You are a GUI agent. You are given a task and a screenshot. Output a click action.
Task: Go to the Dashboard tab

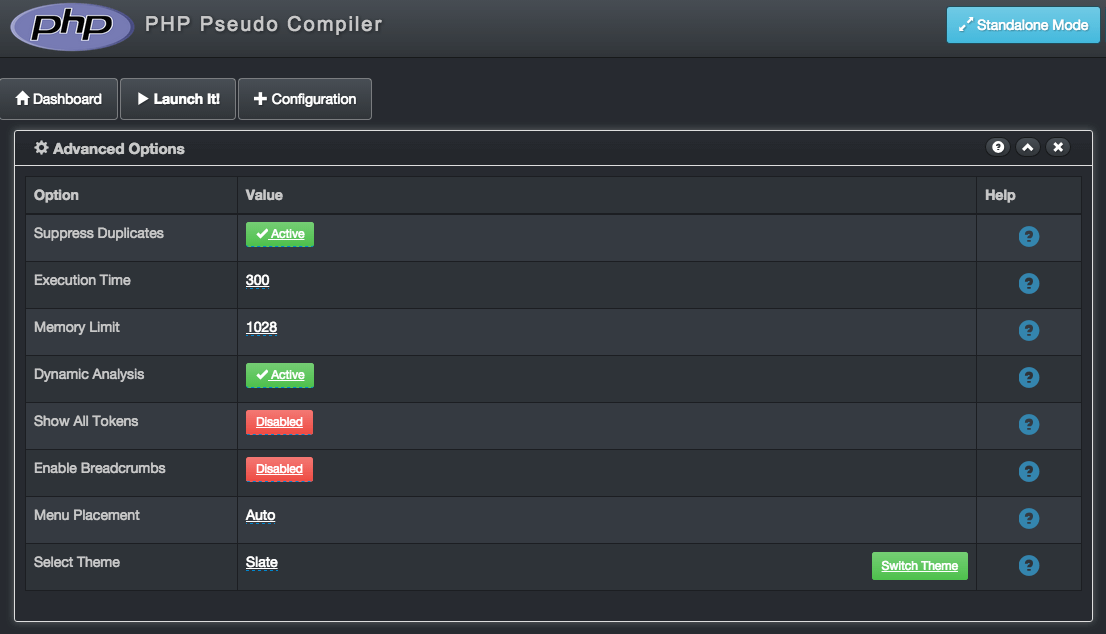point(59,99)
